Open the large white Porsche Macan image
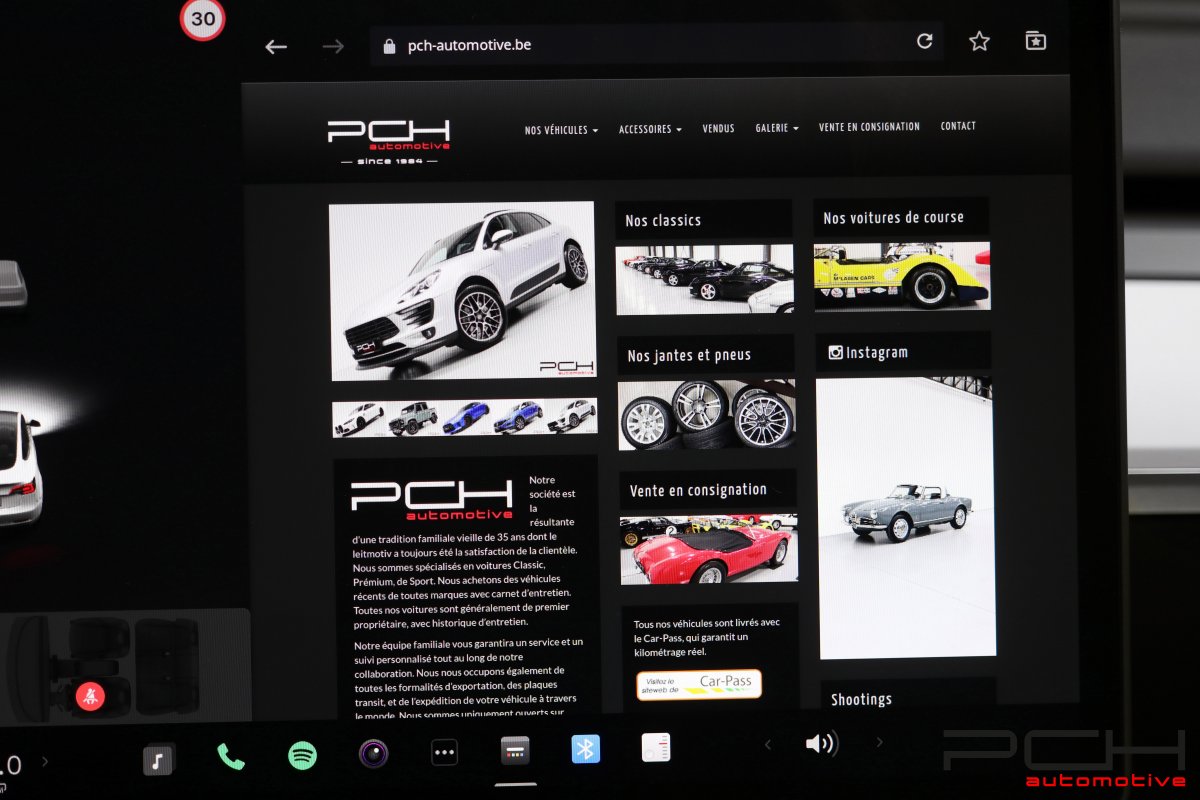The height and width of the screenshot is (800, 1200). click(463, 291)
